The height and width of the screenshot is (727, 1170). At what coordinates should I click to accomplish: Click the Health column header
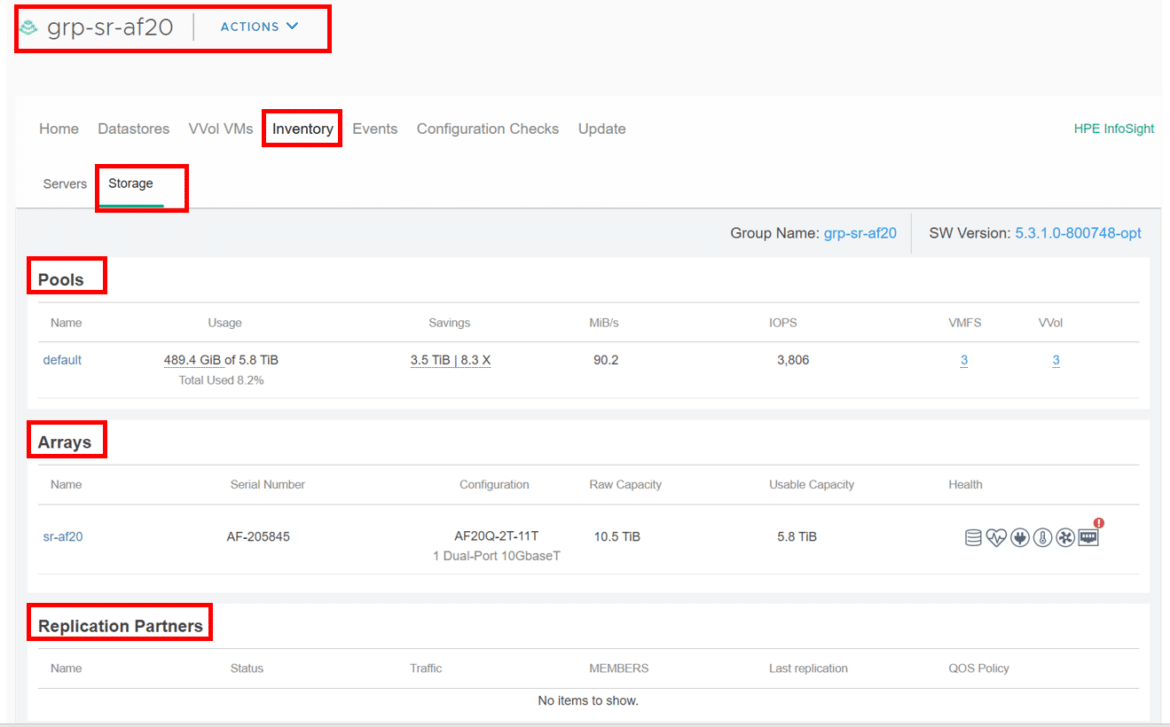965,484
